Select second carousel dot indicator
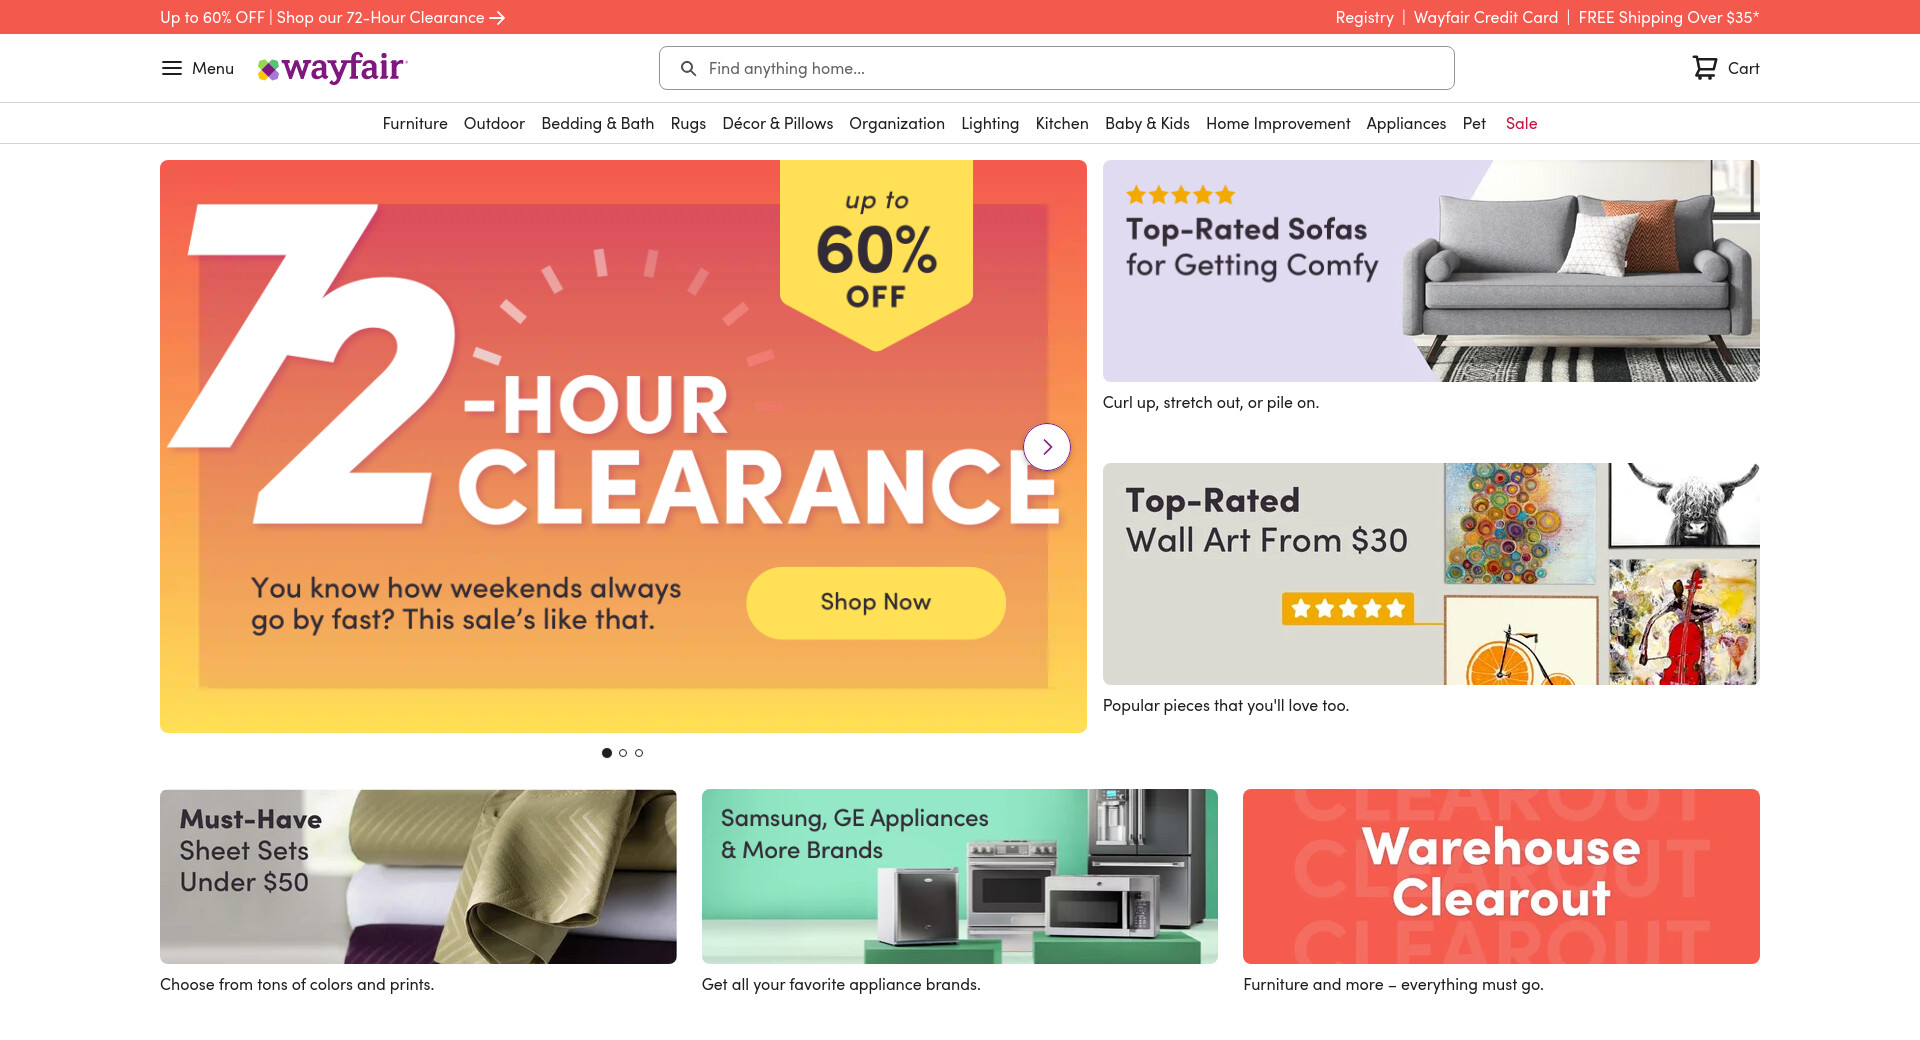The width and height of the screenshot is (1920, 1040). tap(623, 753)
